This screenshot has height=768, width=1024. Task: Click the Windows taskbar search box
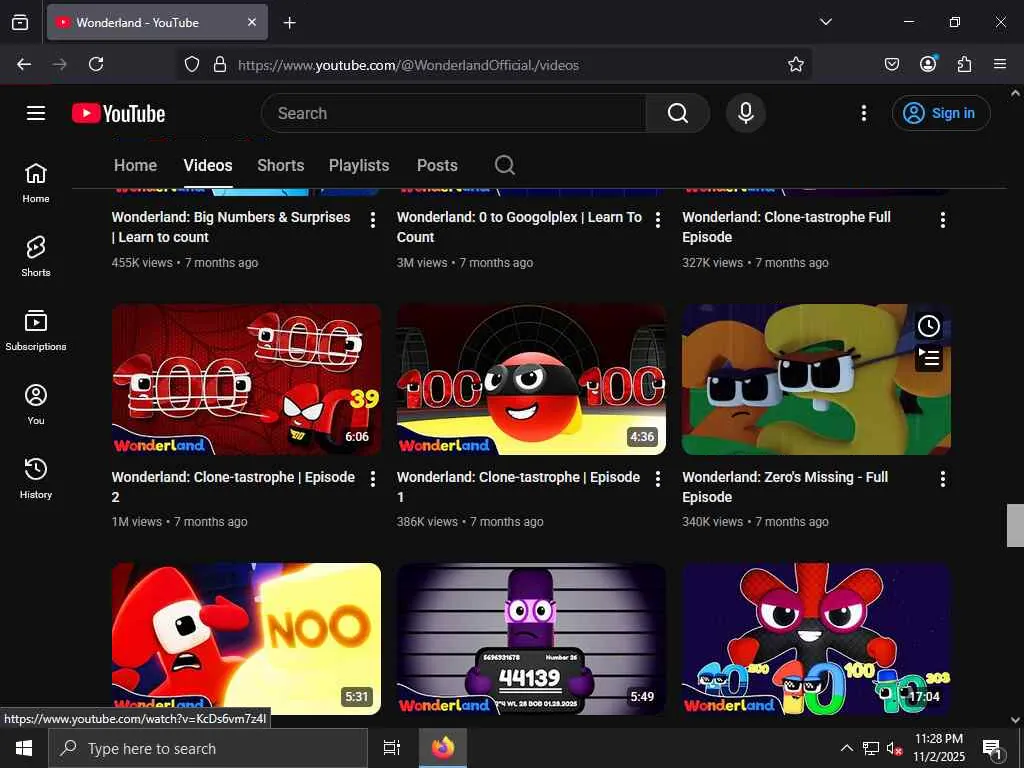[208, 748]
